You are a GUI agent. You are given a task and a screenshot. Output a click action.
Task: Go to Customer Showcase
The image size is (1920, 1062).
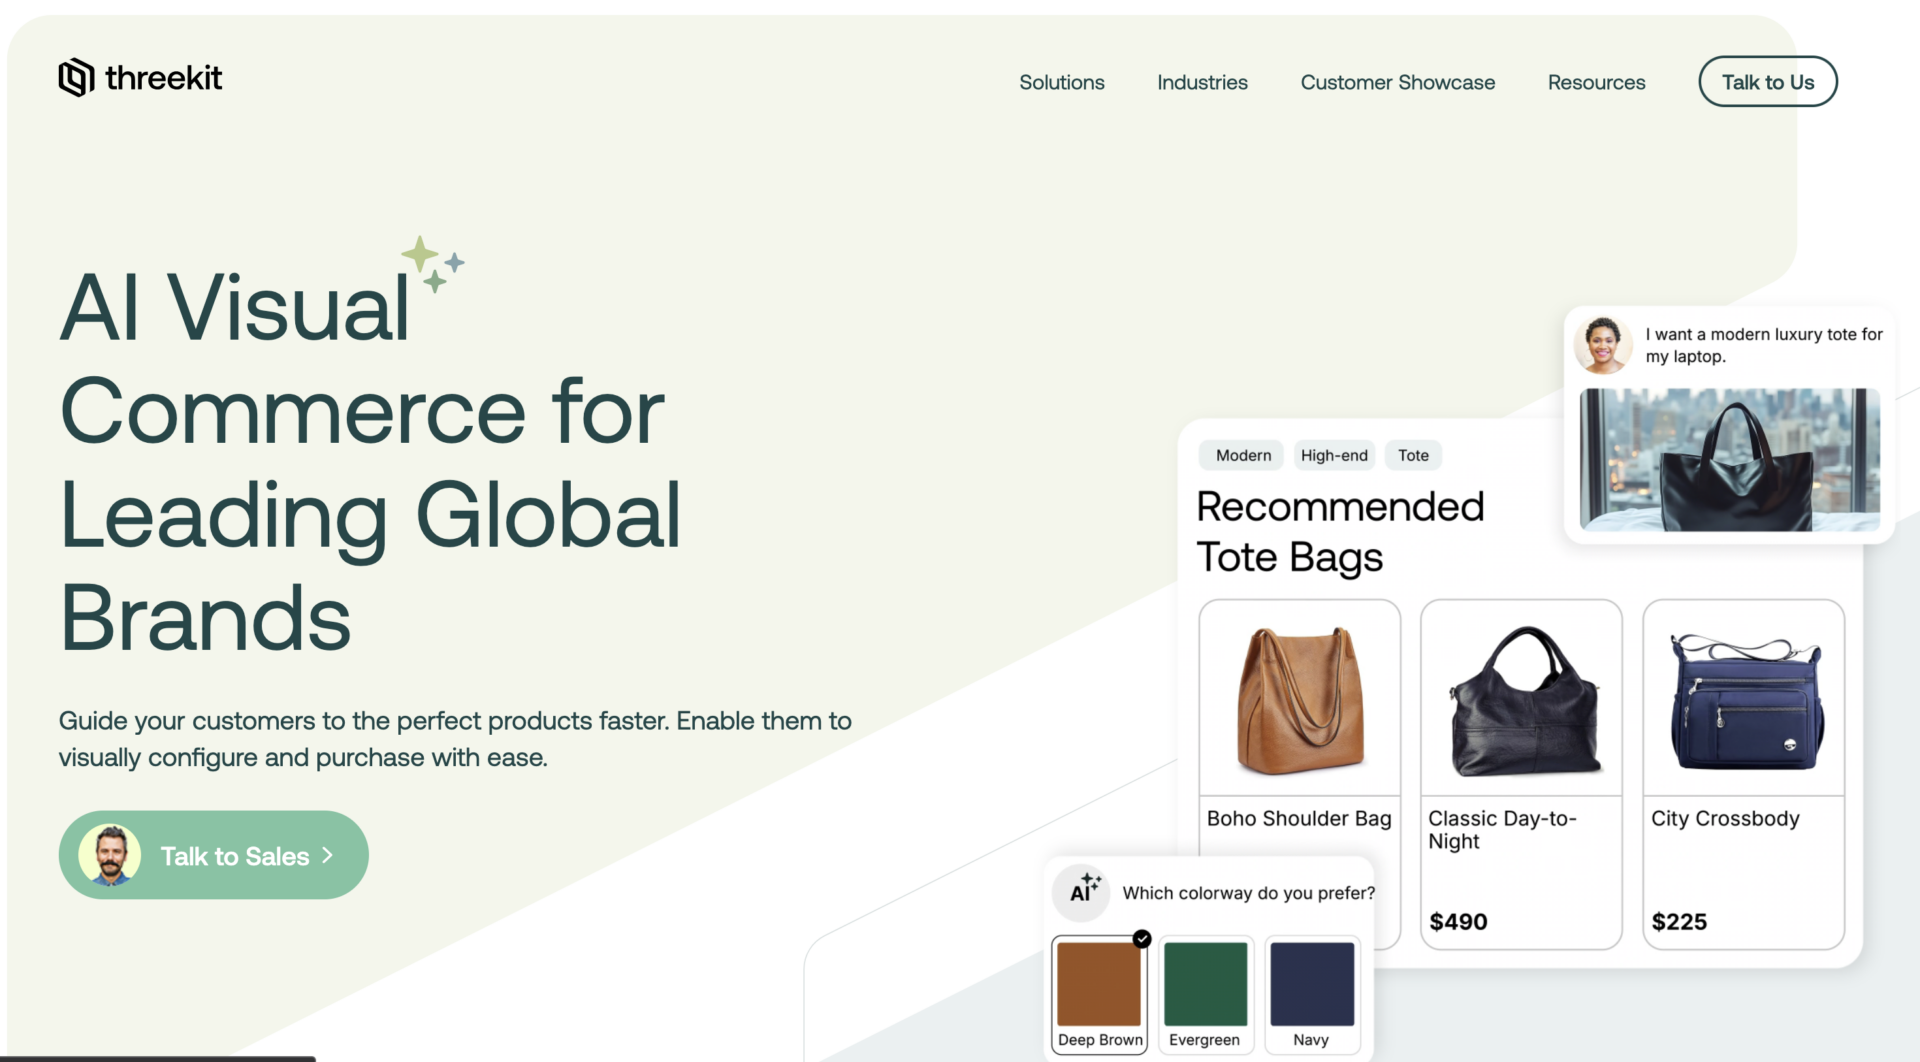(x=1397, y=82)
